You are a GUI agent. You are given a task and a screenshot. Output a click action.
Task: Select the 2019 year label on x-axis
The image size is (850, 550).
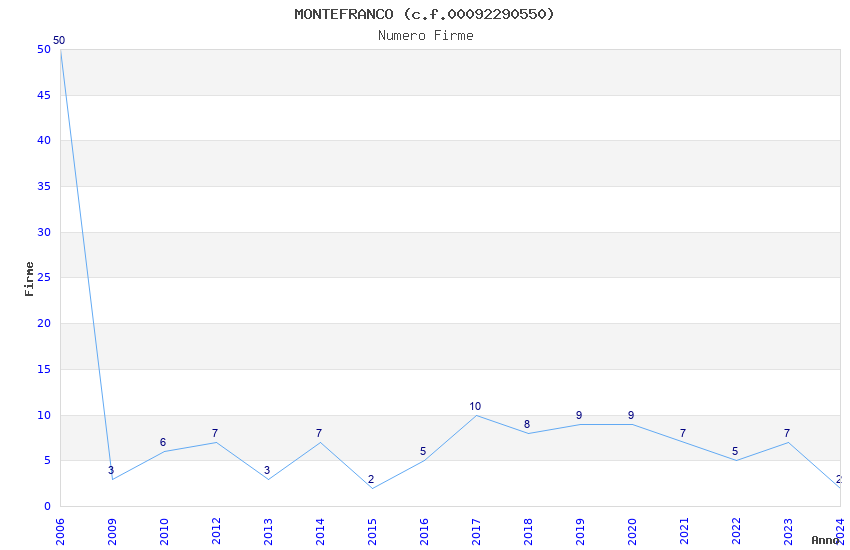point(581,532)
